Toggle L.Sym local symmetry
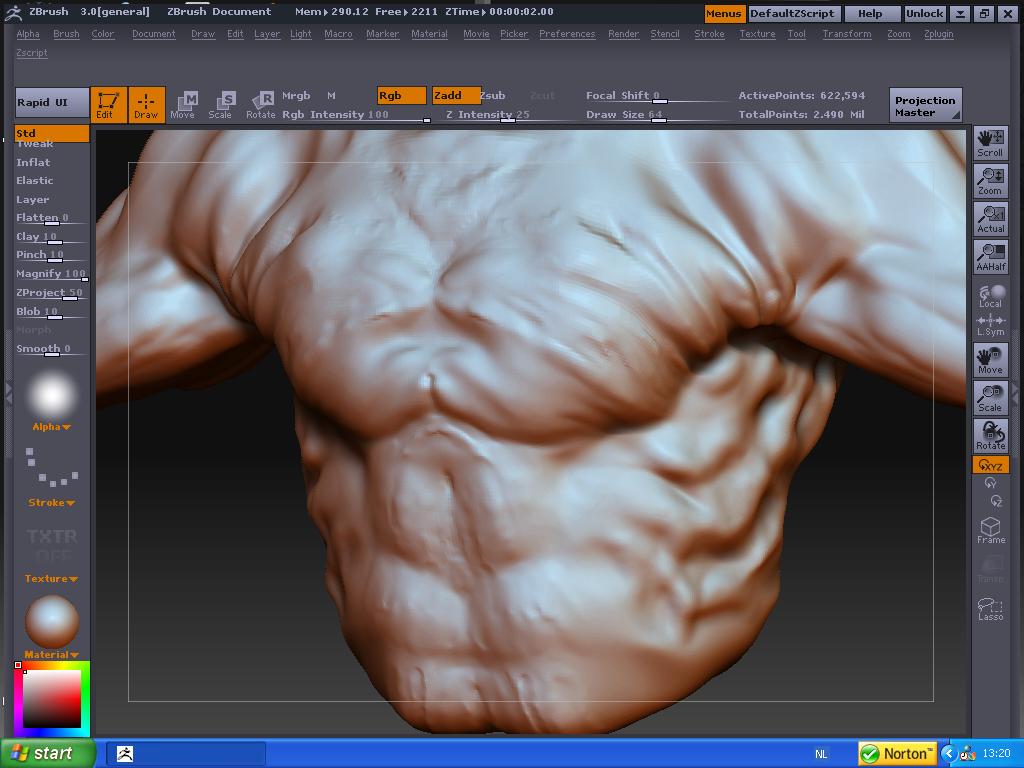This screenshot has height=768, width=1024. pyautogui.click(x=991, y=325)
